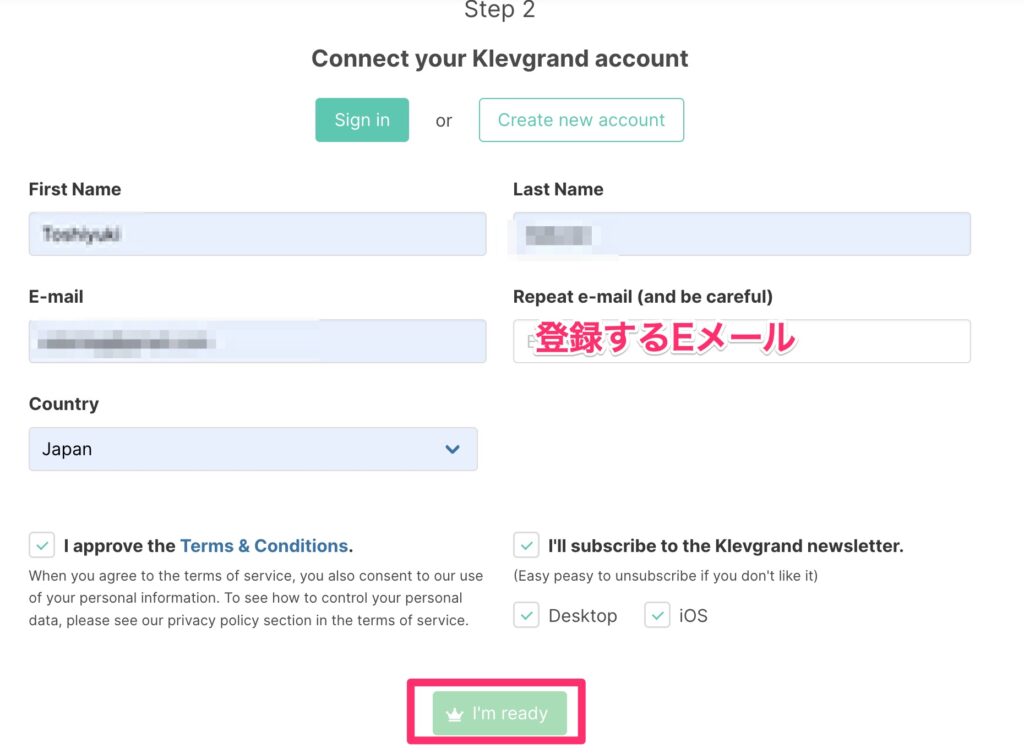
Task: Click the crown icon on I'm ready
Action: [x=454, y=714]
